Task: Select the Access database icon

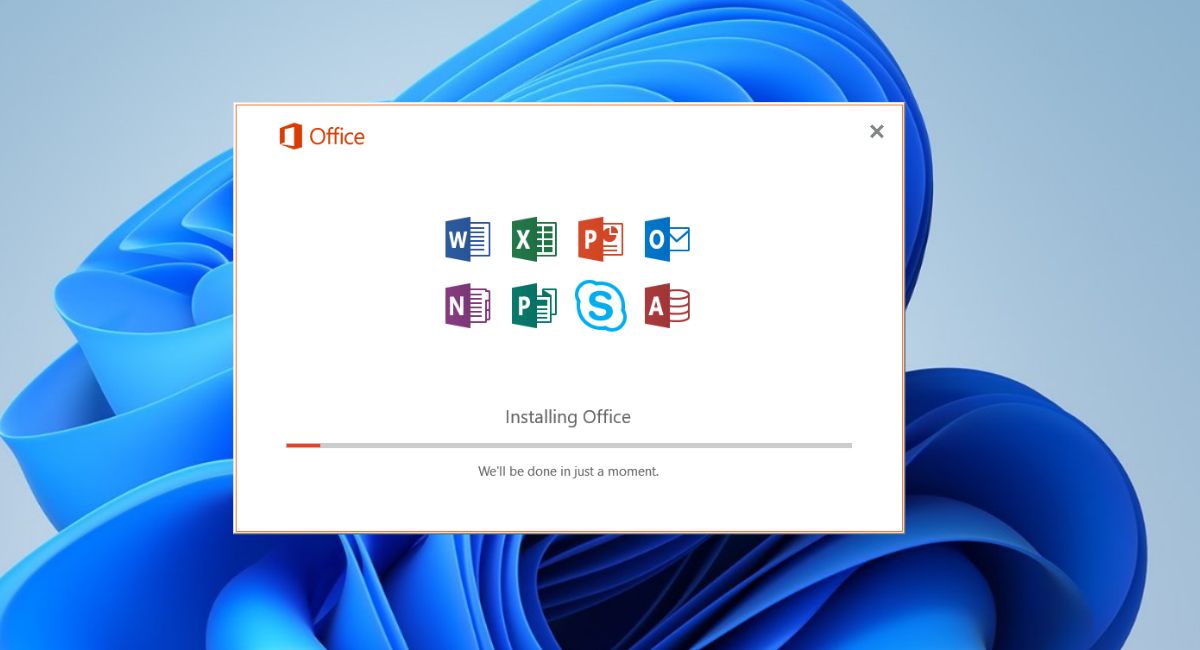Action: (667, 306)
